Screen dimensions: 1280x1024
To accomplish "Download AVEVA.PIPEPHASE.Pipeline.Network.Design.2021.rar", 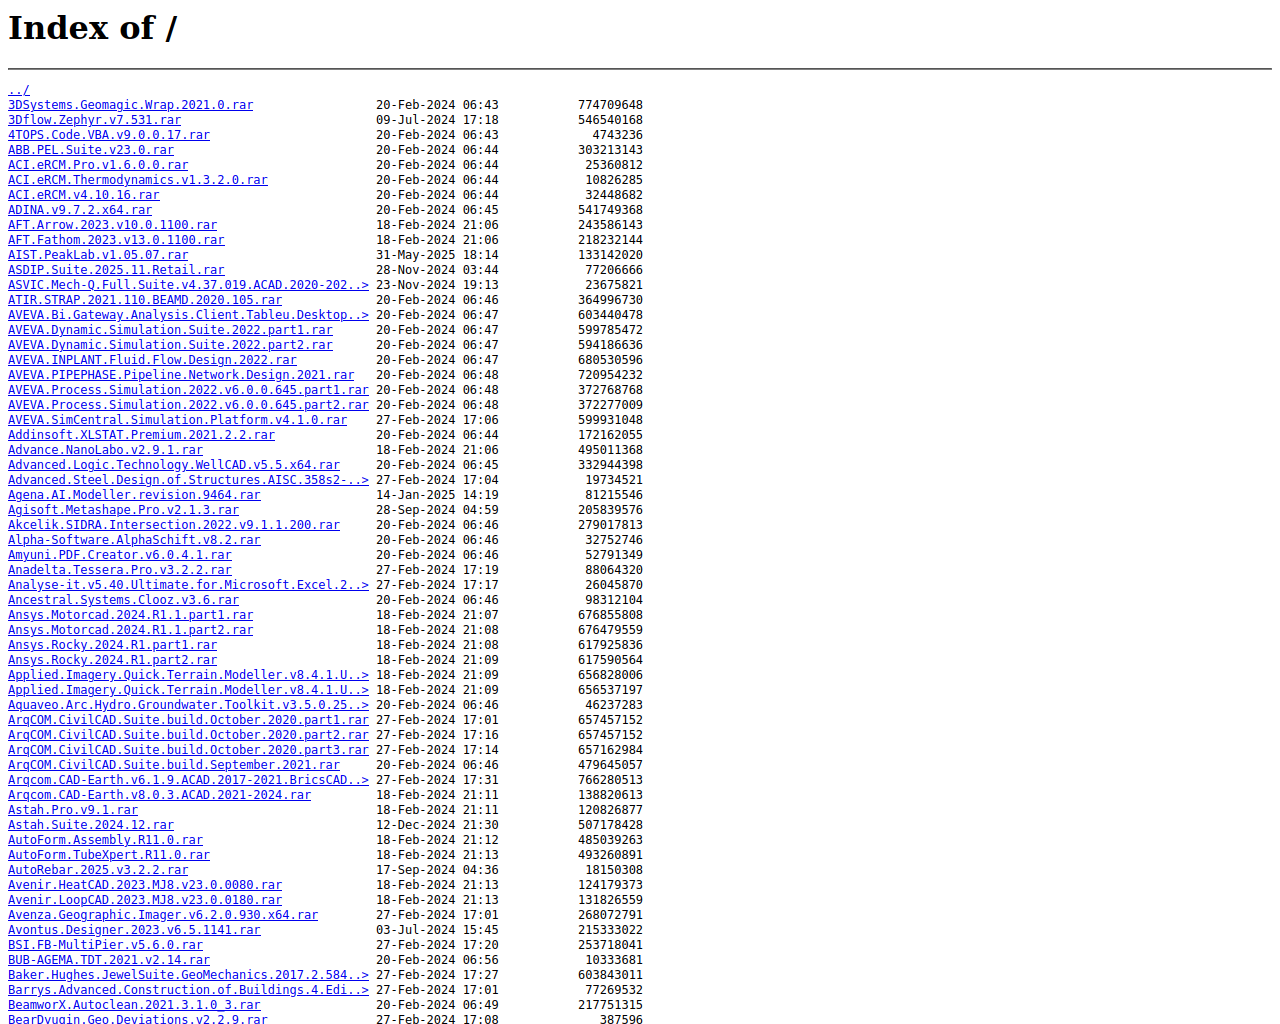I will pyautogui.click(x=181, y=375).
